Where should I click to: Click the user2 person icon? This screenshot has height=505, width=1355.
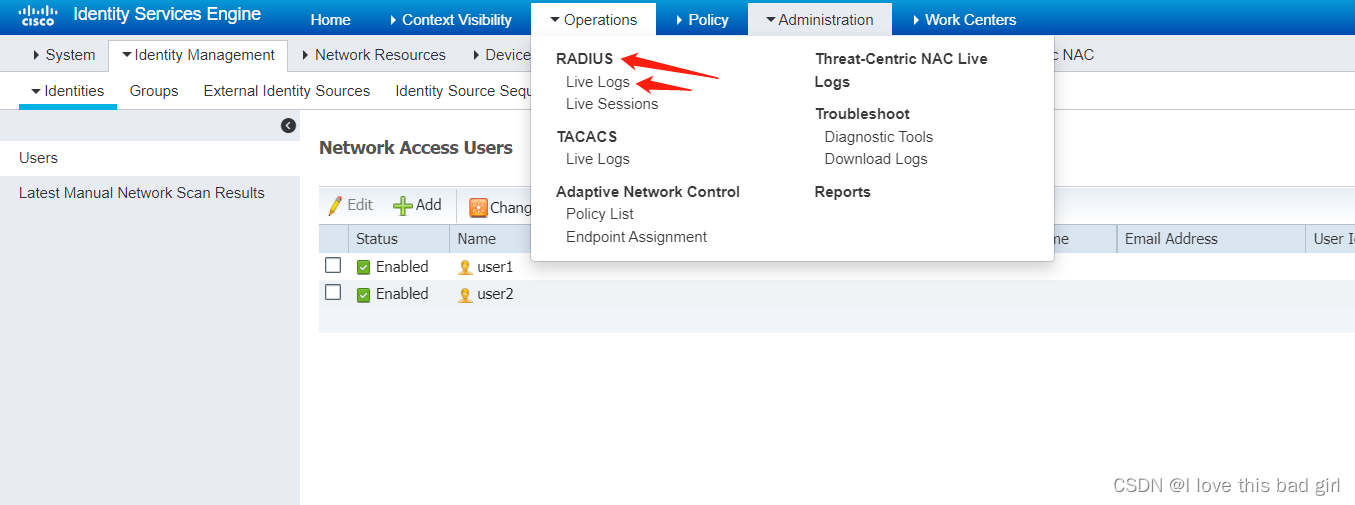tap(465, 295)
